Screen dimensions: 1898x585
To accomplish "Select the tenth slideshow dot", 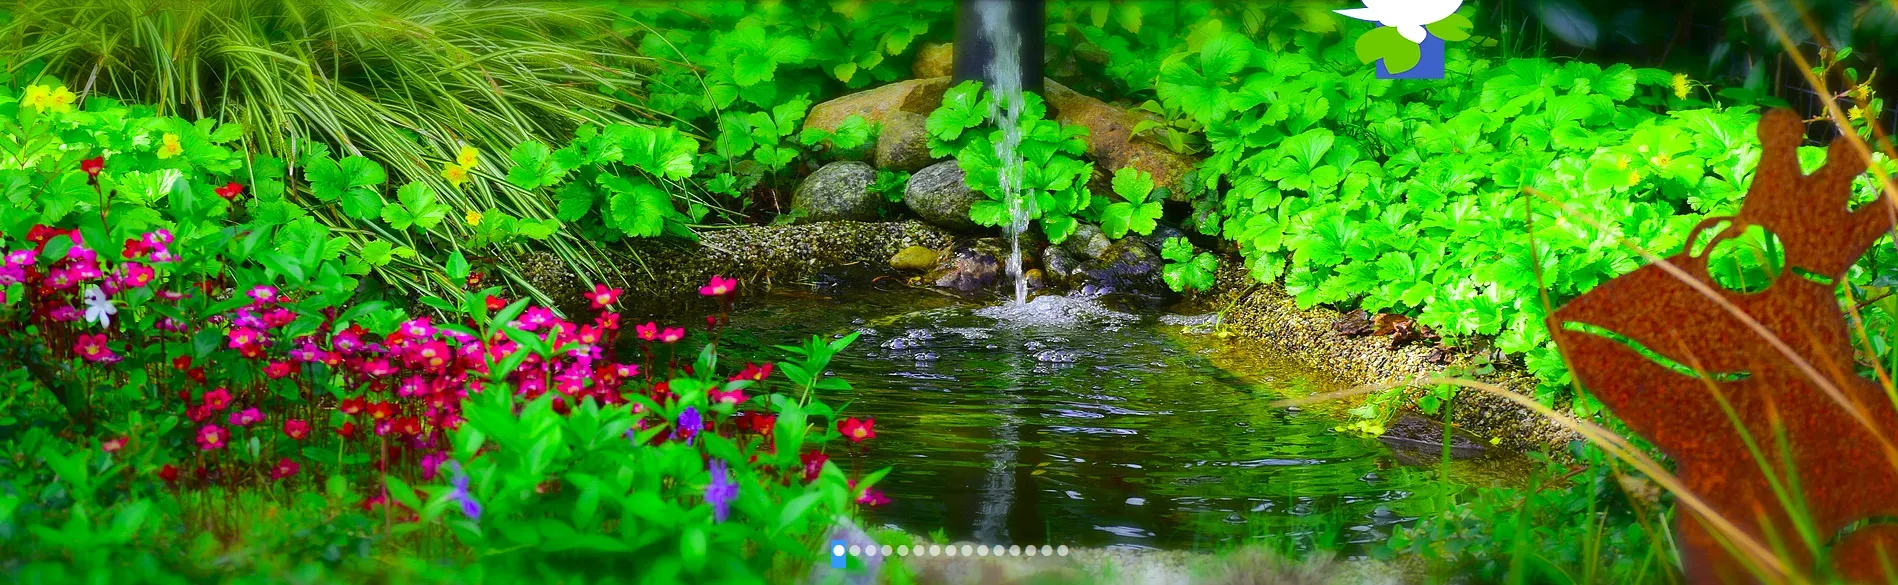I will [x=983, y=550].
